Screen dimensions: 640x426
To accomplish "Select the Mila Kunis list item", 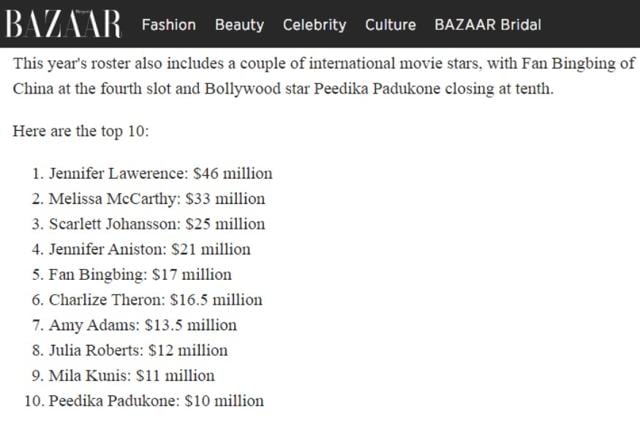I will [x=123, y=376].
